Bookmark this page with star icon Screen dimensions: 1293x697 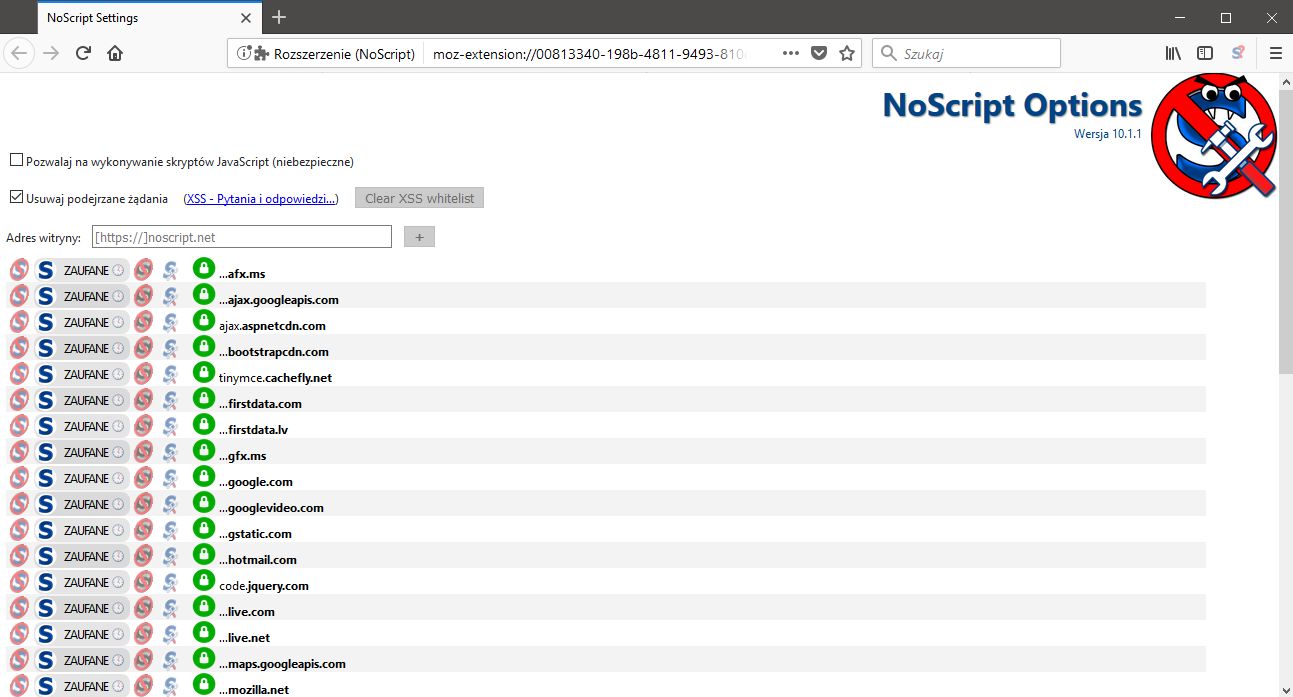(847, 53)
